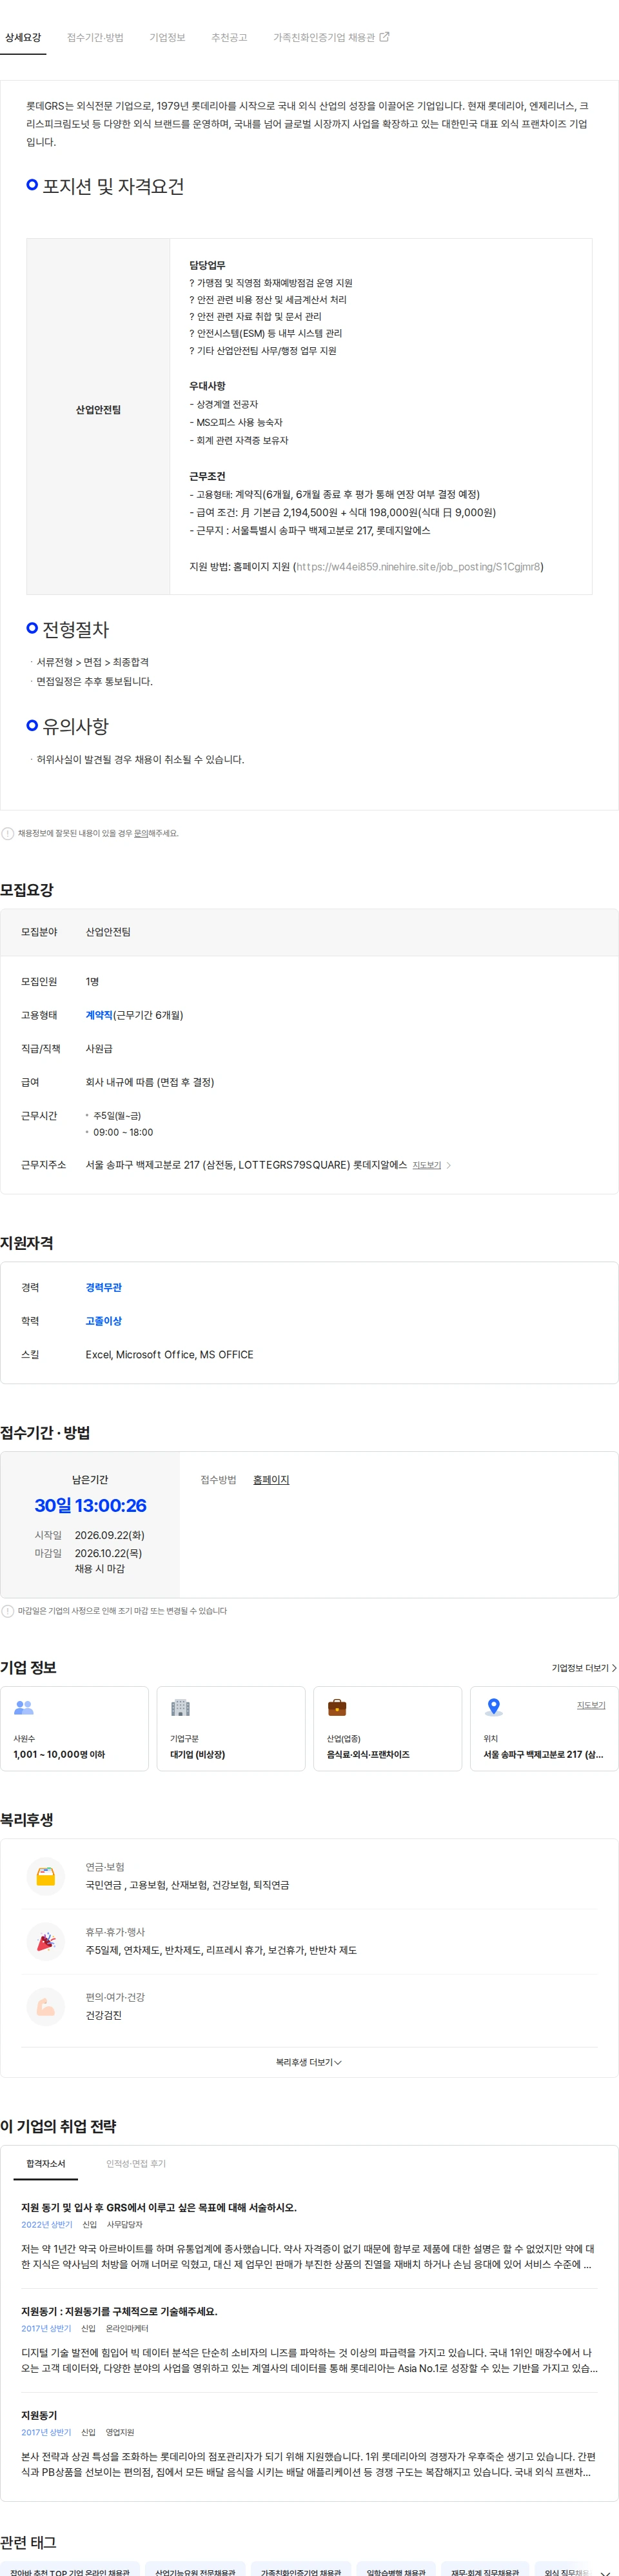
Task: Click the 연금·보험 benefit icon
Action: 46,1877
